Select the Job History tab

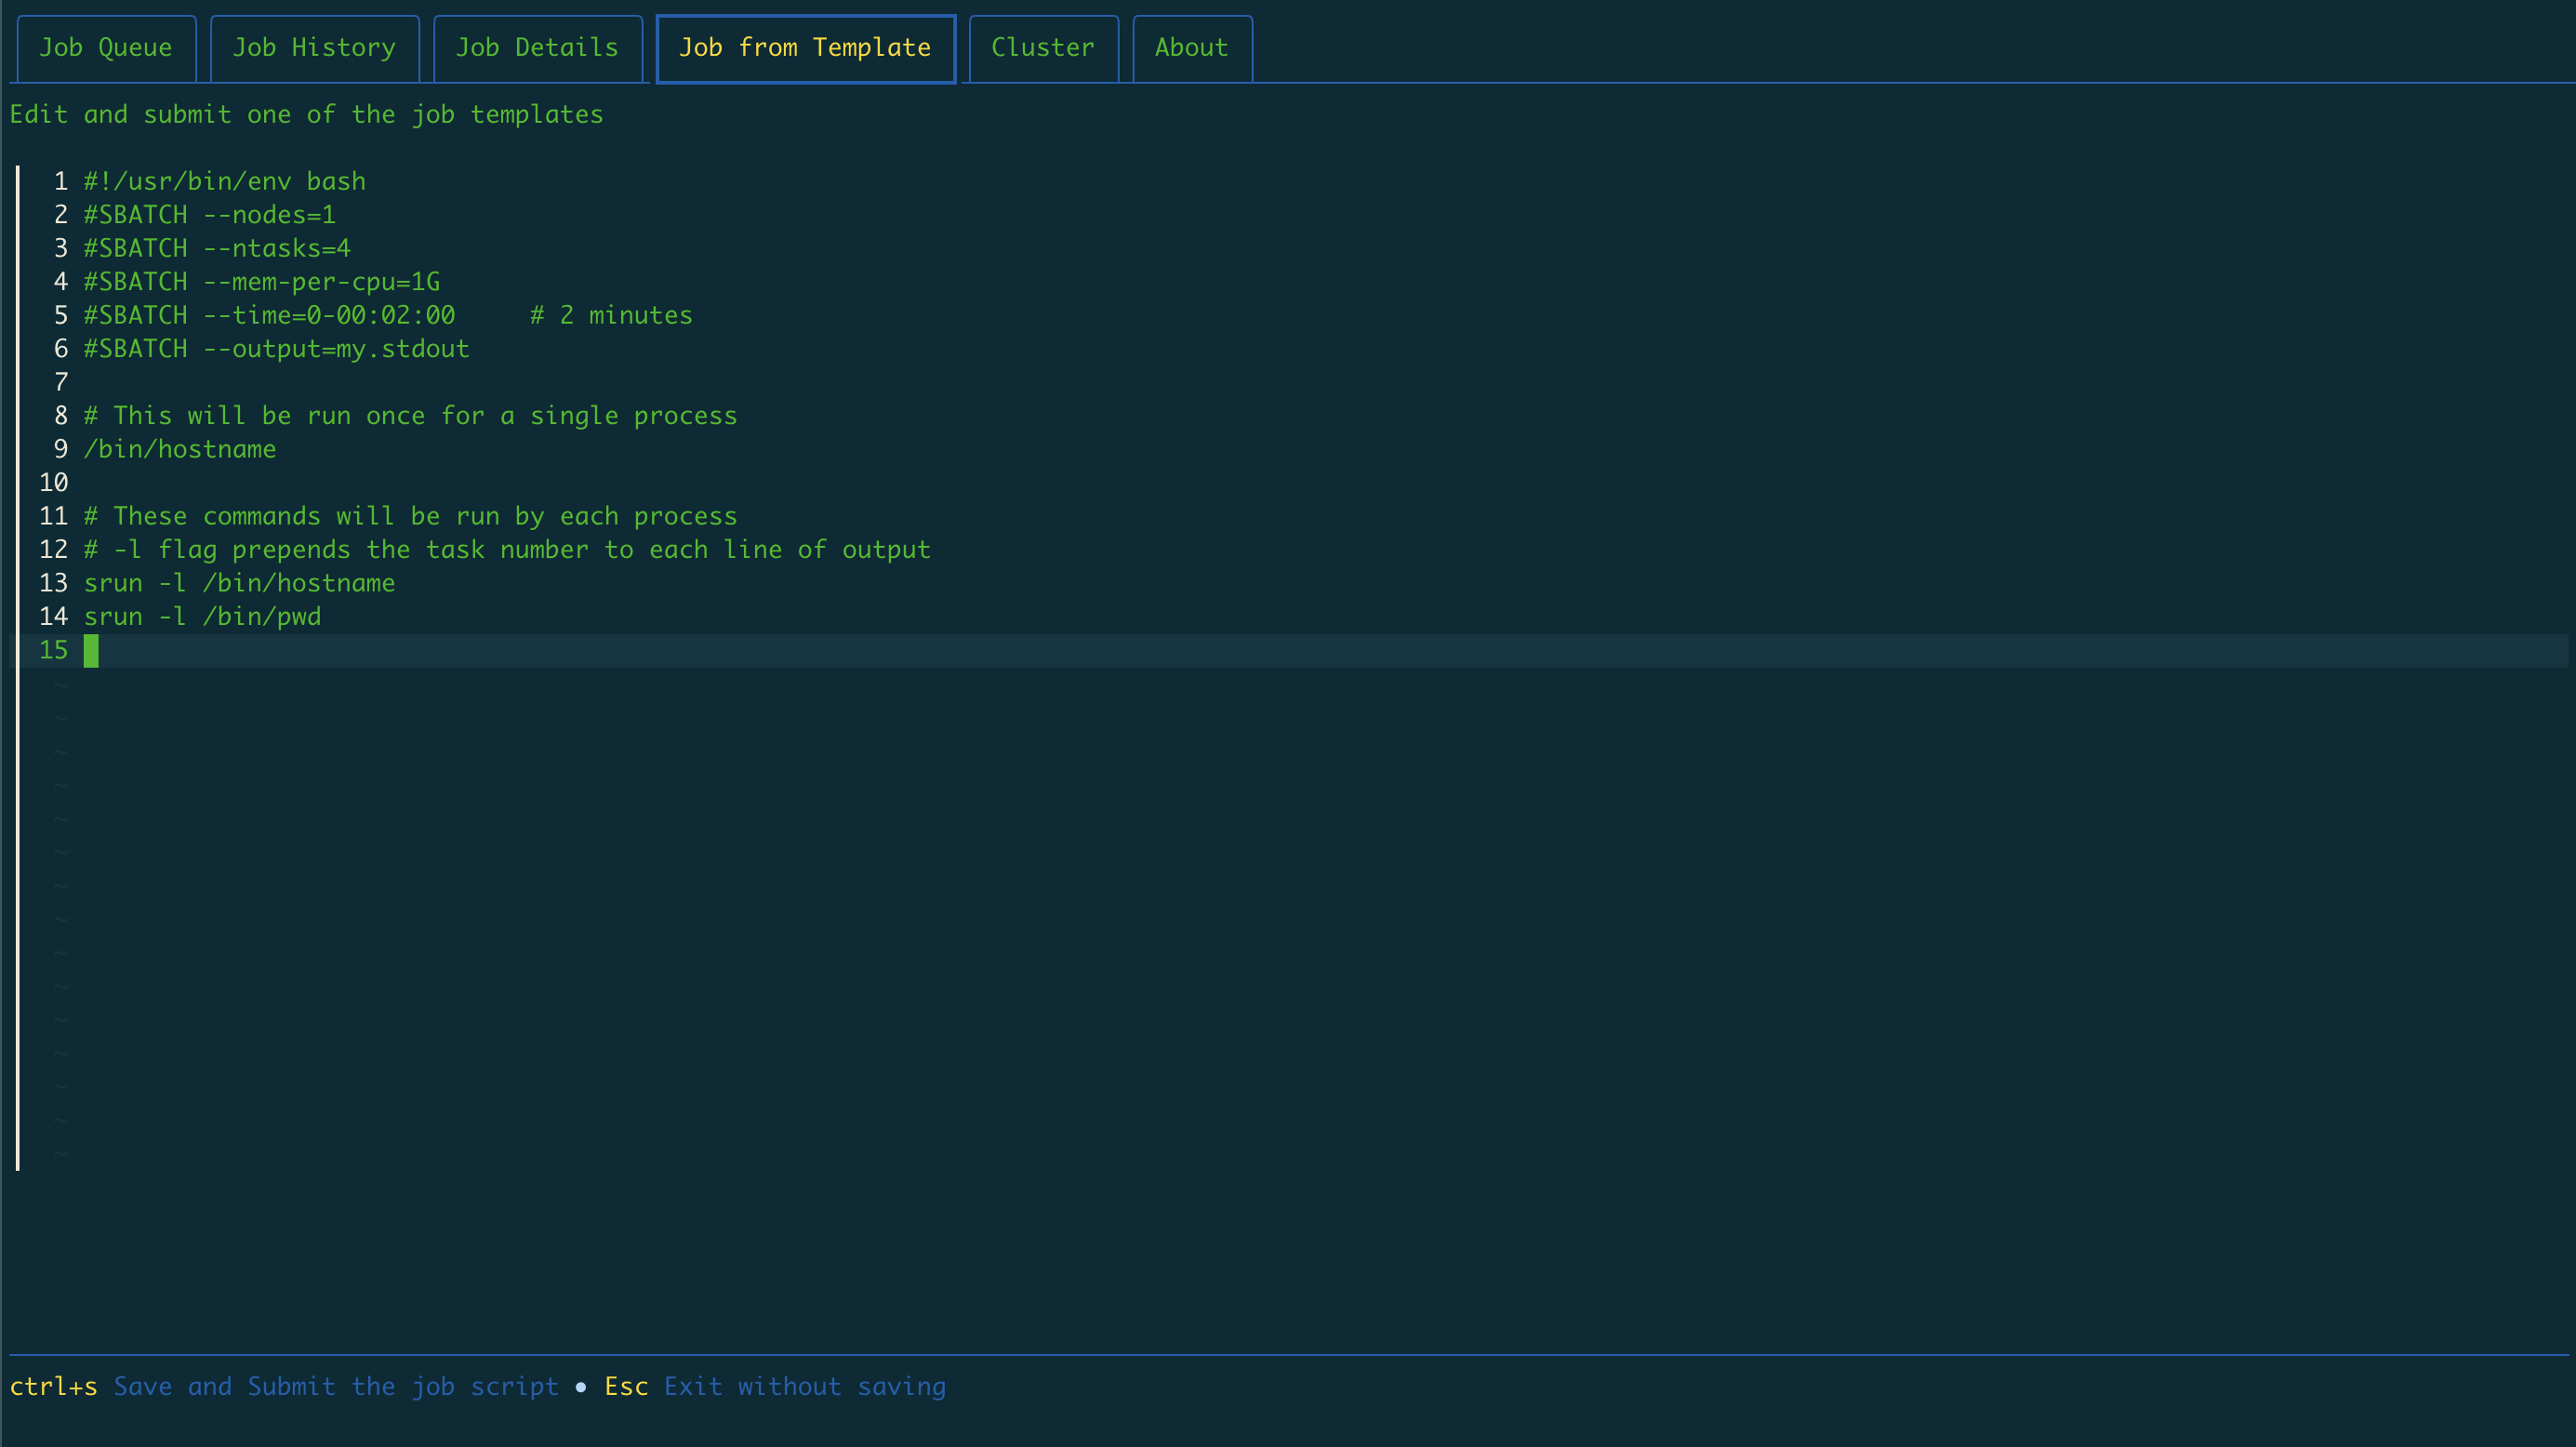(313, 47)
